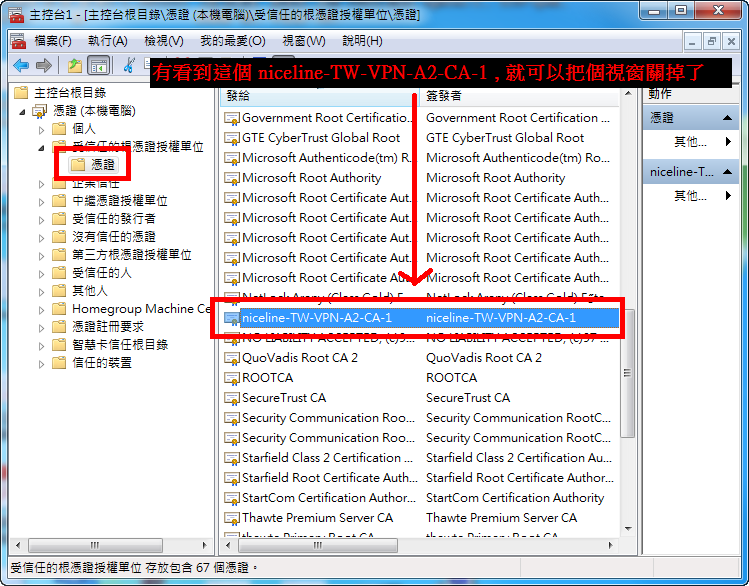Open the 檔案(F) menu

[52, 41]
